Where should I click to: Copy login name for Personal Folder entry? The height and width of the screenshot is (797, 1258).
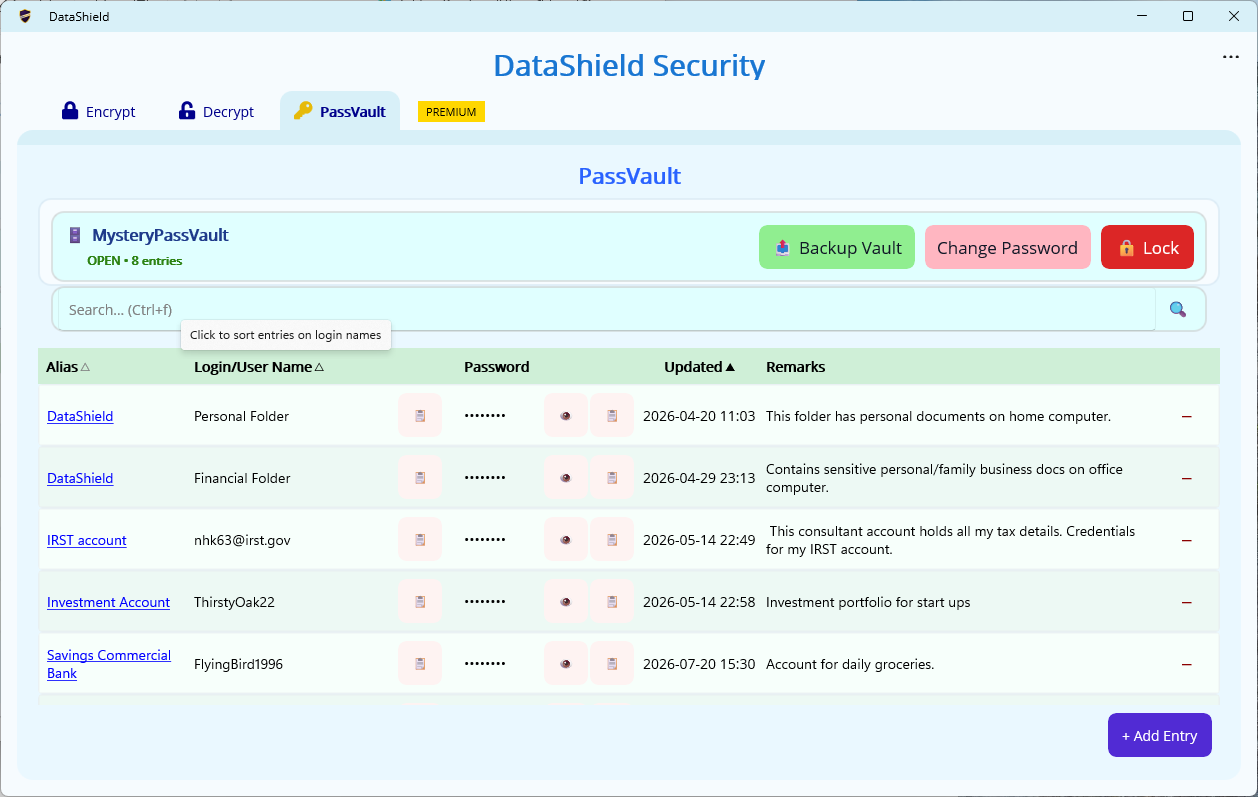420,415
